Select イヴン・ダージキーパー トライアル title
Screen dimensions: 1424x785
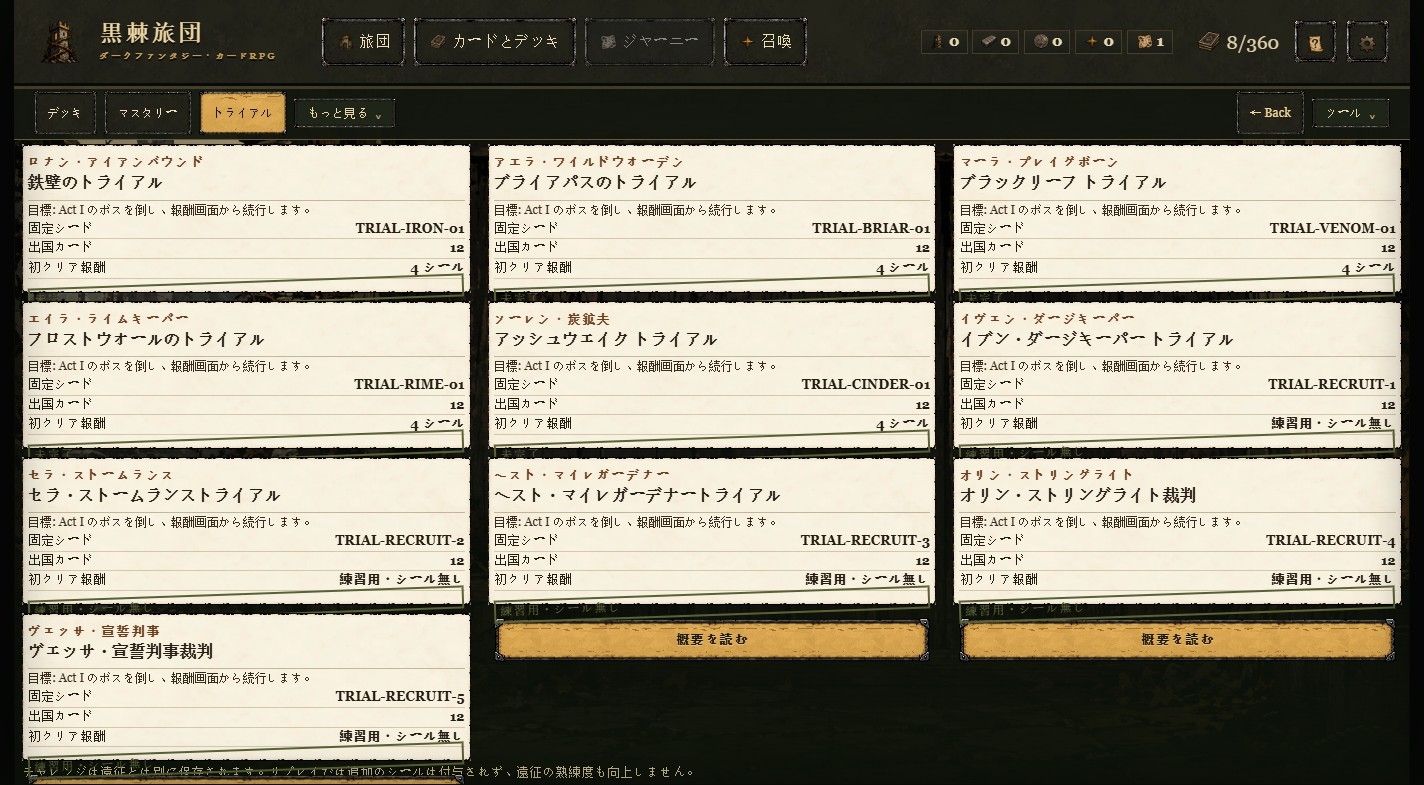[1097, 339]
